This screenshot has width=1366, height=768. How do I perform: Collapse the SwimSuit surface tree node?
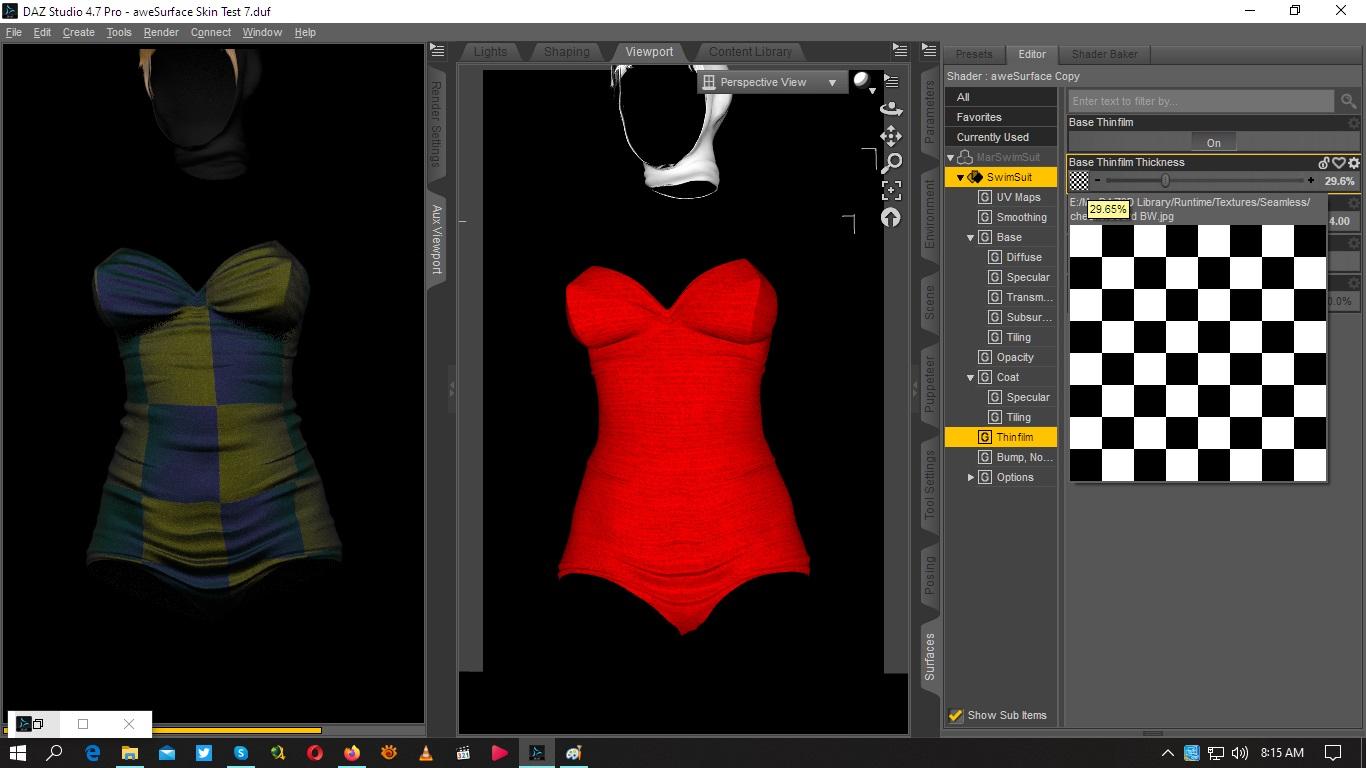[961, 178]
